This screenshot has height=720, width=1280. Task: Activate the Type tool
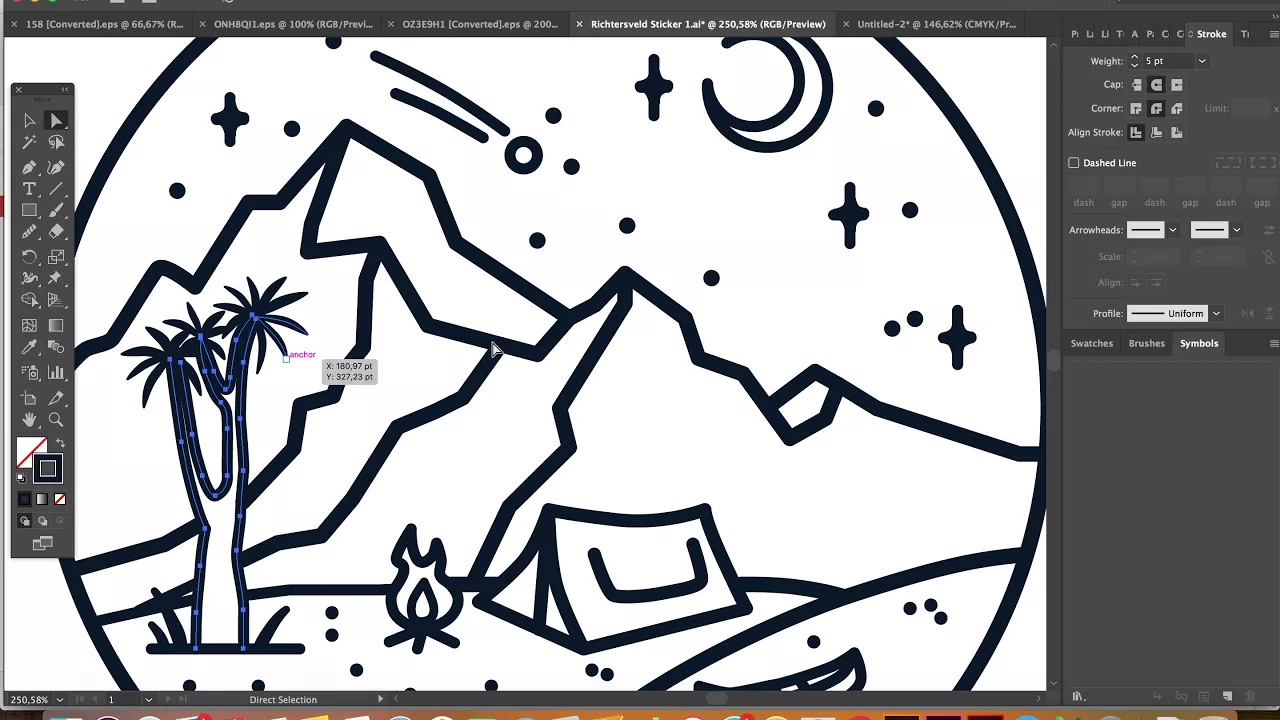[x=29, y=189]
